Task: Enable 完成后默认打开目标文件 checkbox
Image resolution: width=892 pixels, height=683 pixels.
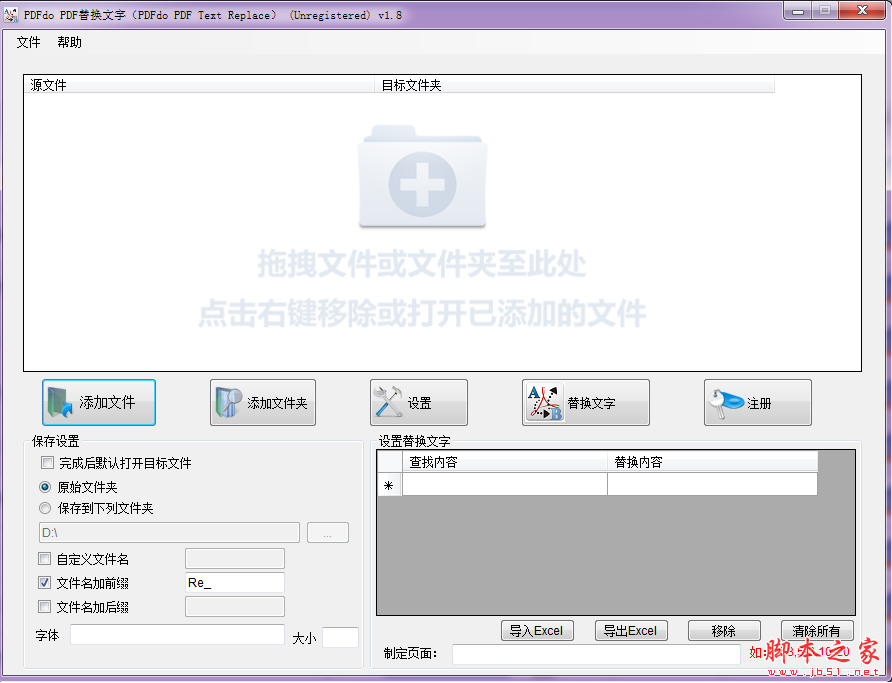Action: click(x=47, y=462)
